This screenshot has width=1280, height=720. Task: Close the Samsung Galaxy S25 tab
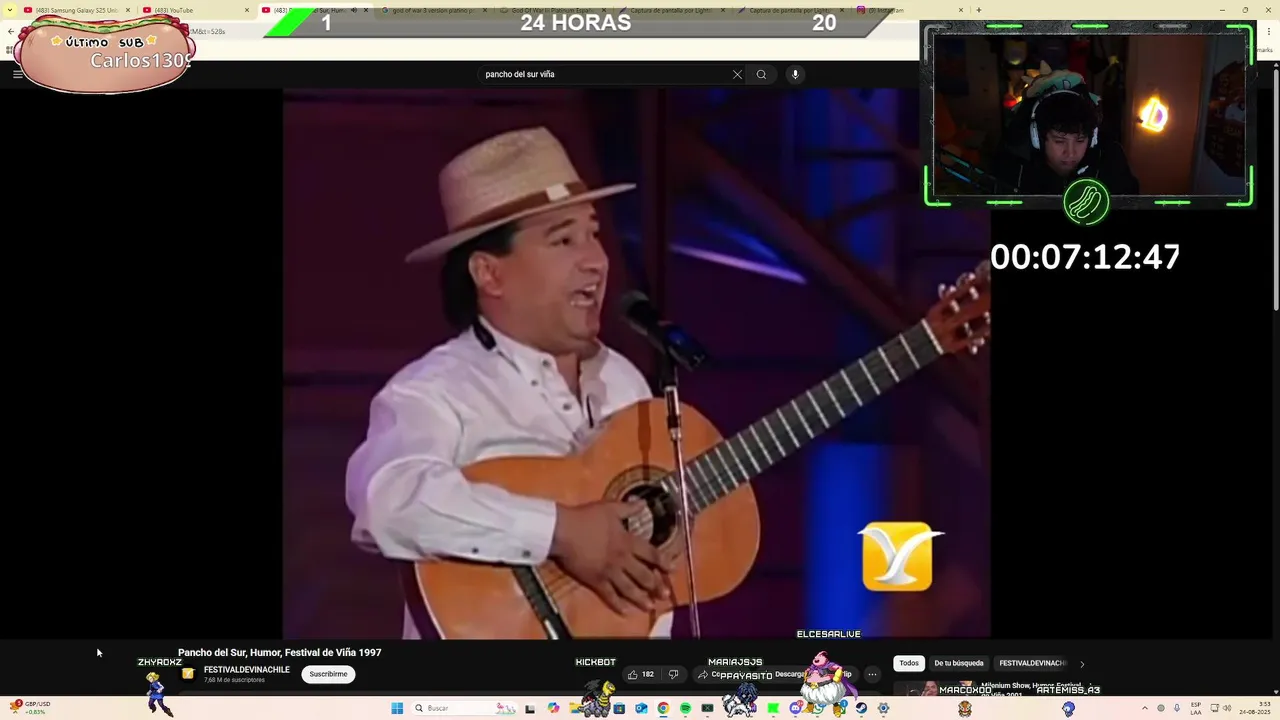[x=128, y=10]
